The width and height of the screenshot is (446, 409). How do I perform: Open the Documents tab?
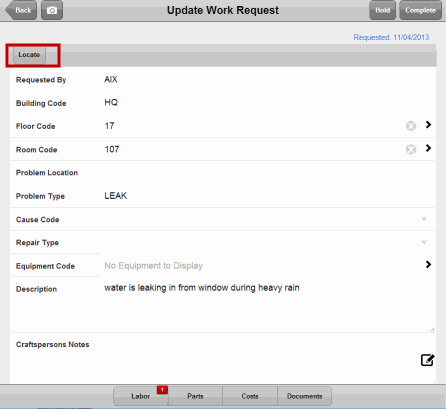305,396
